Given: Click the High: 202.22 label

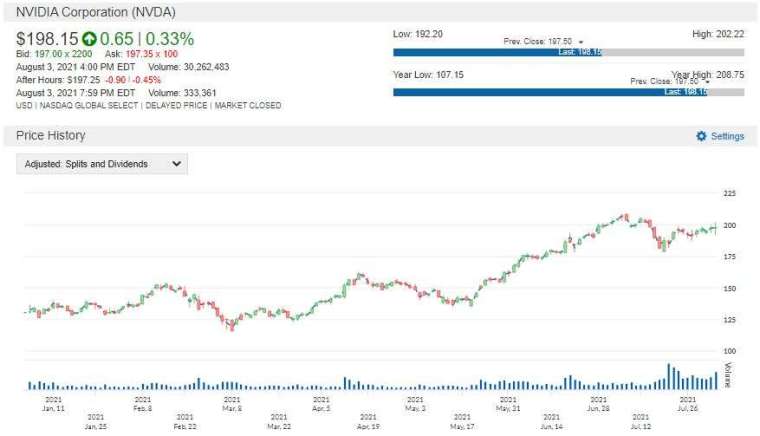Looking at the screenshot, I should 718,34.
